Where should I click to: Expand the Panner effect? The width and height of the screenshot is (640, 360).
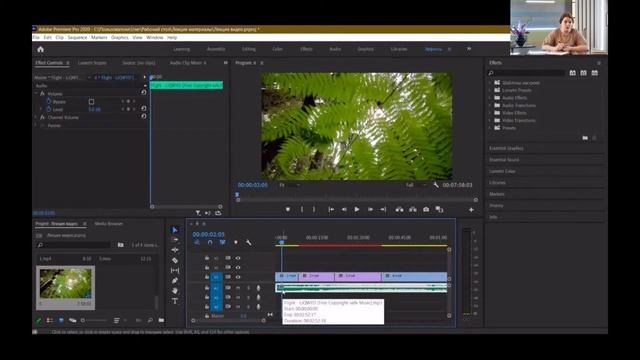click(x=36, y=125)
